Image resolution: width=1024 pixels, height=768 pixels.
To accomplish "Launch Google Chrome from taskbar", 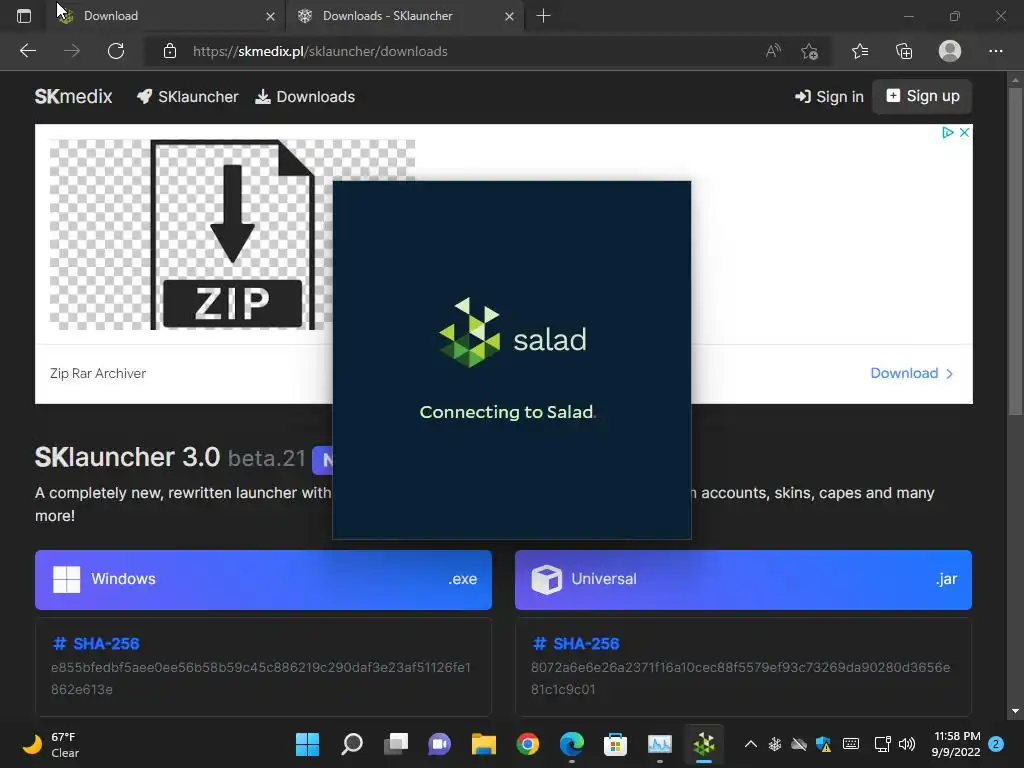I will 528,744.
